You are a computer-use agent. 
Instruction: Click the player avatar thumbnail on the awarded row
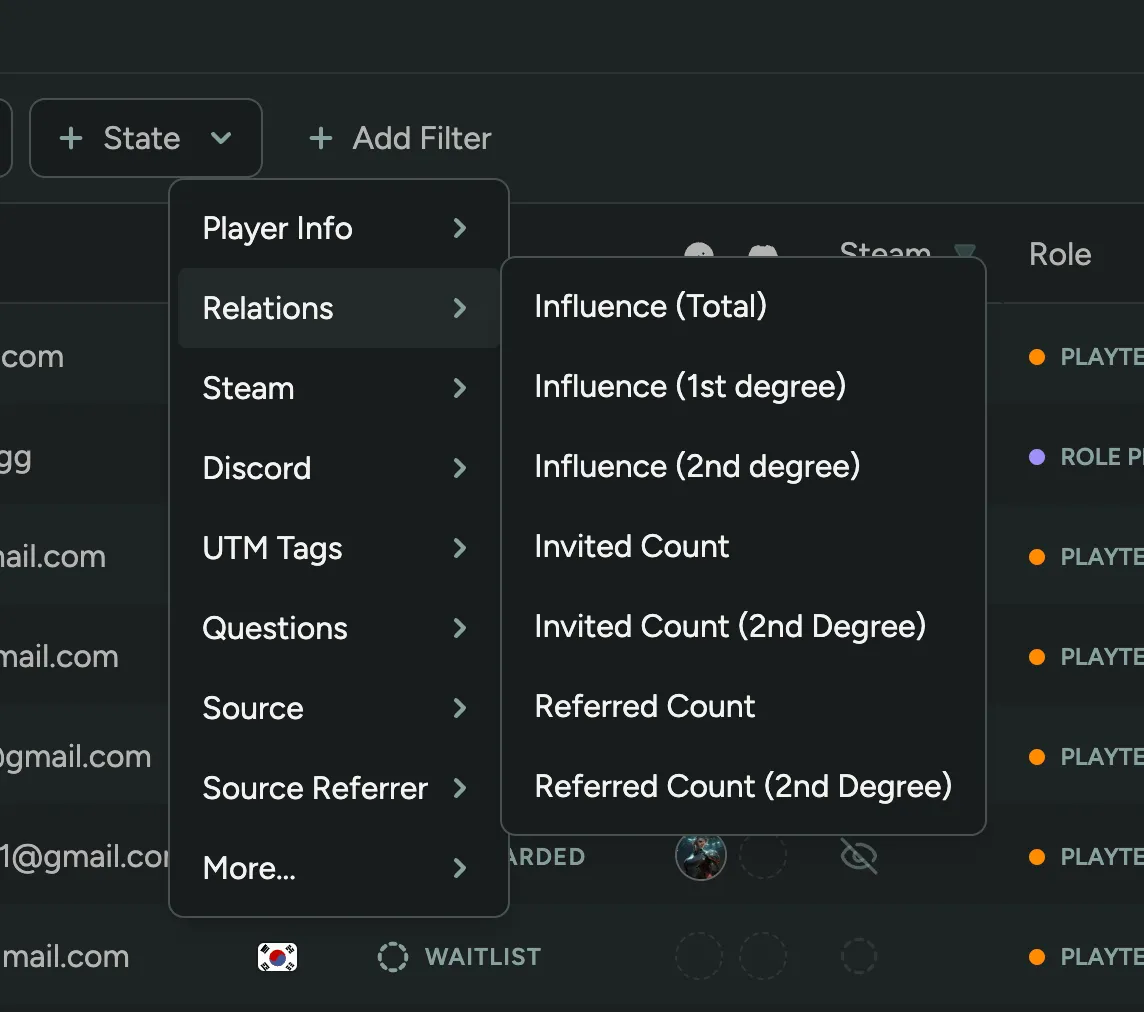(x=701, y=856)
